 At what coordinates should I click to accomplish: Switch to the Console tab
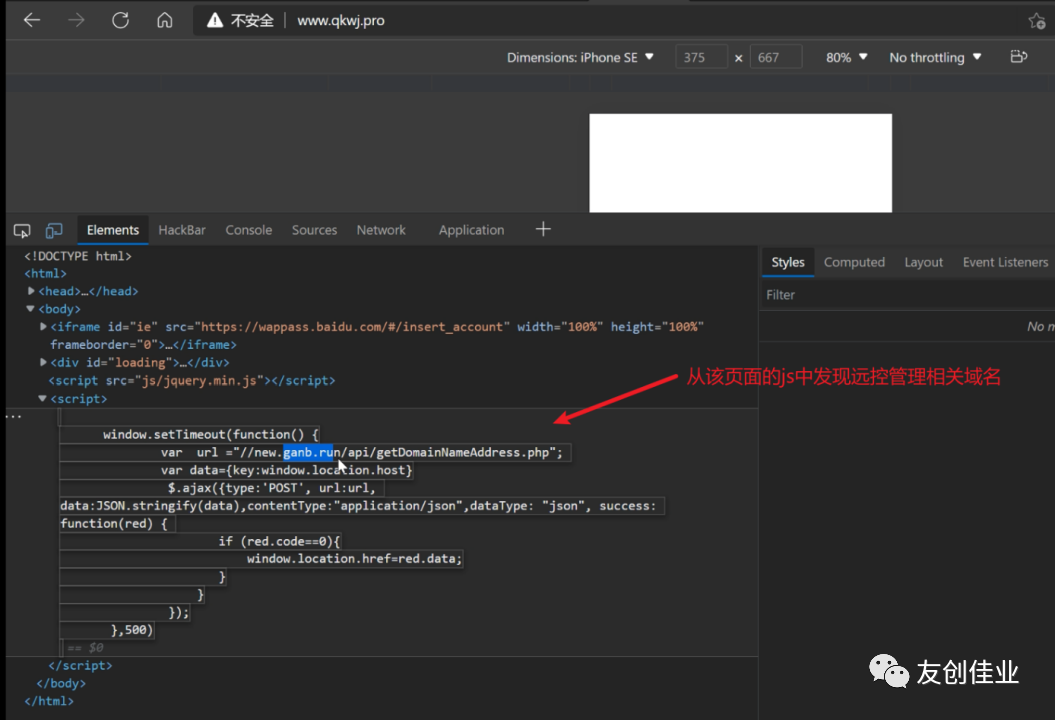[248, 230]
